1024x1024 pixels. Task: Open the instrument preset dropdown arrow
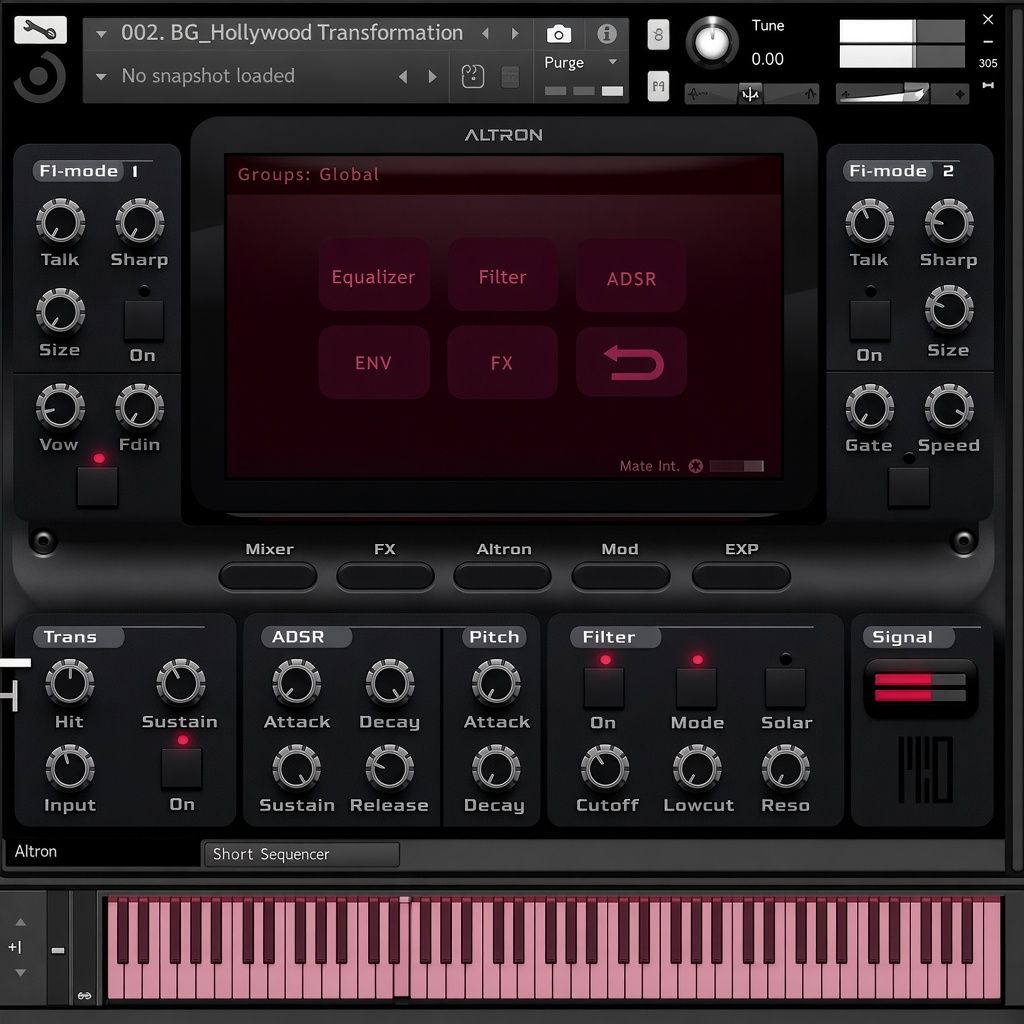click(x=101, y=34)
